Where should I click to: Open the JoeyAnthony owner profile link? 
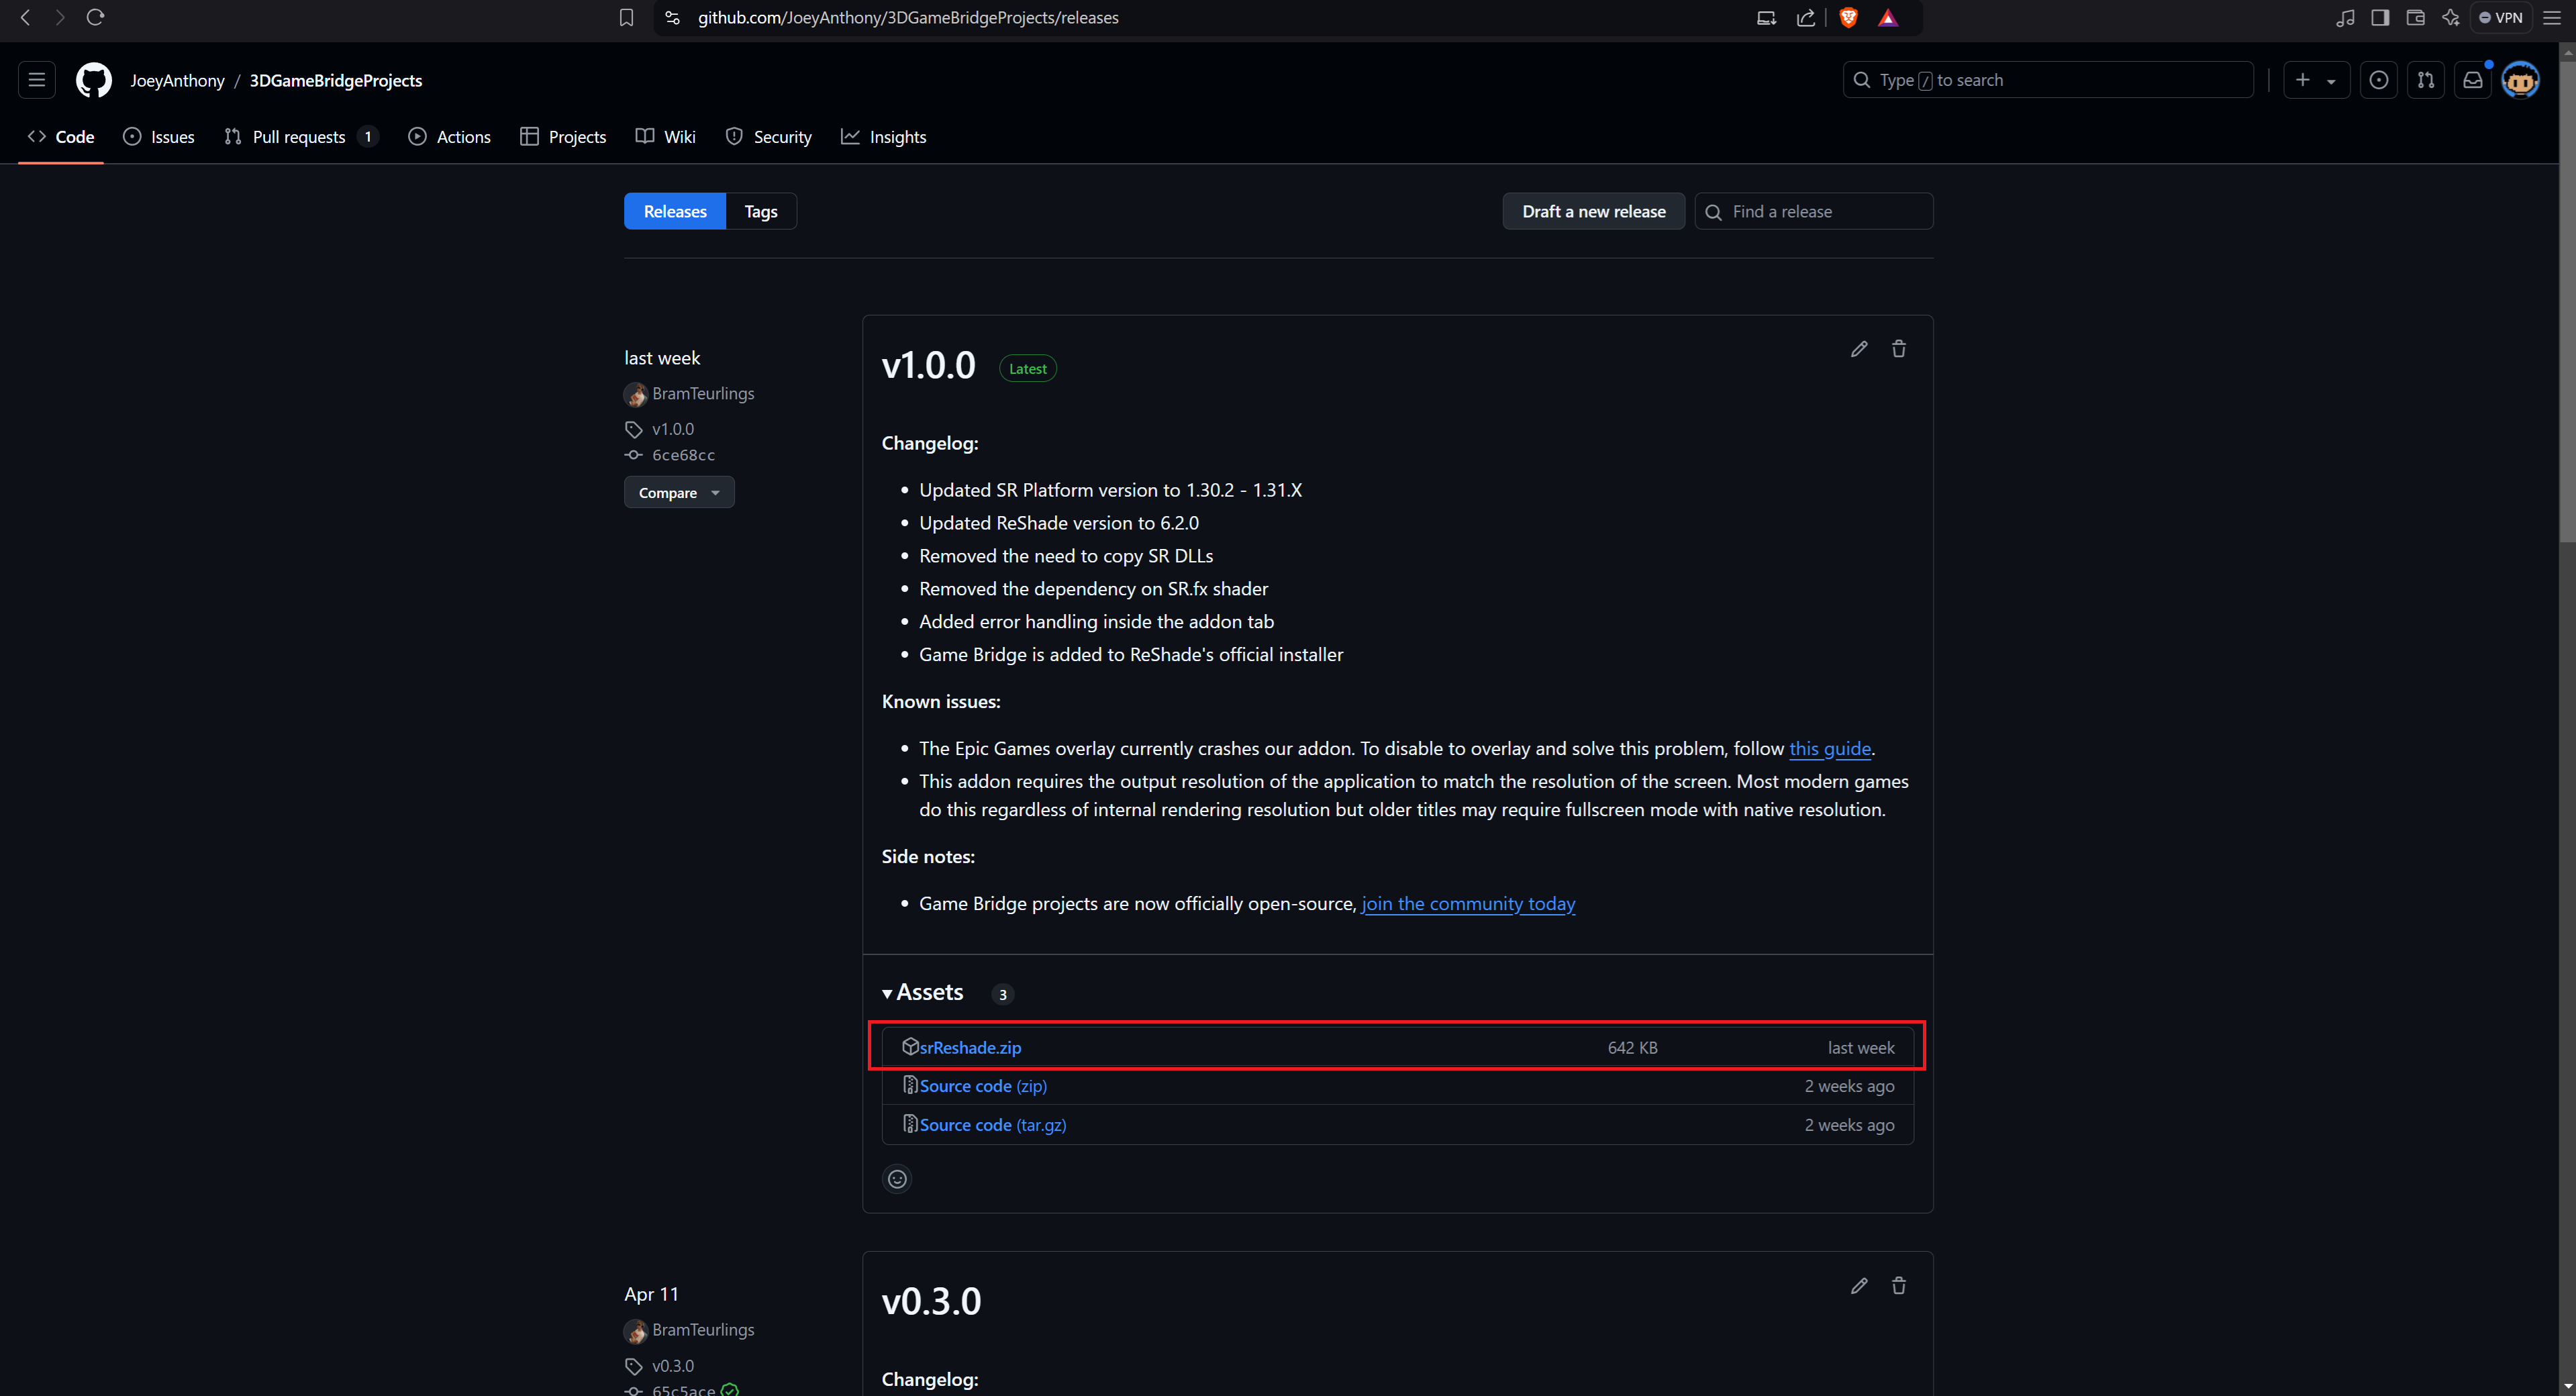click(177, 80)
